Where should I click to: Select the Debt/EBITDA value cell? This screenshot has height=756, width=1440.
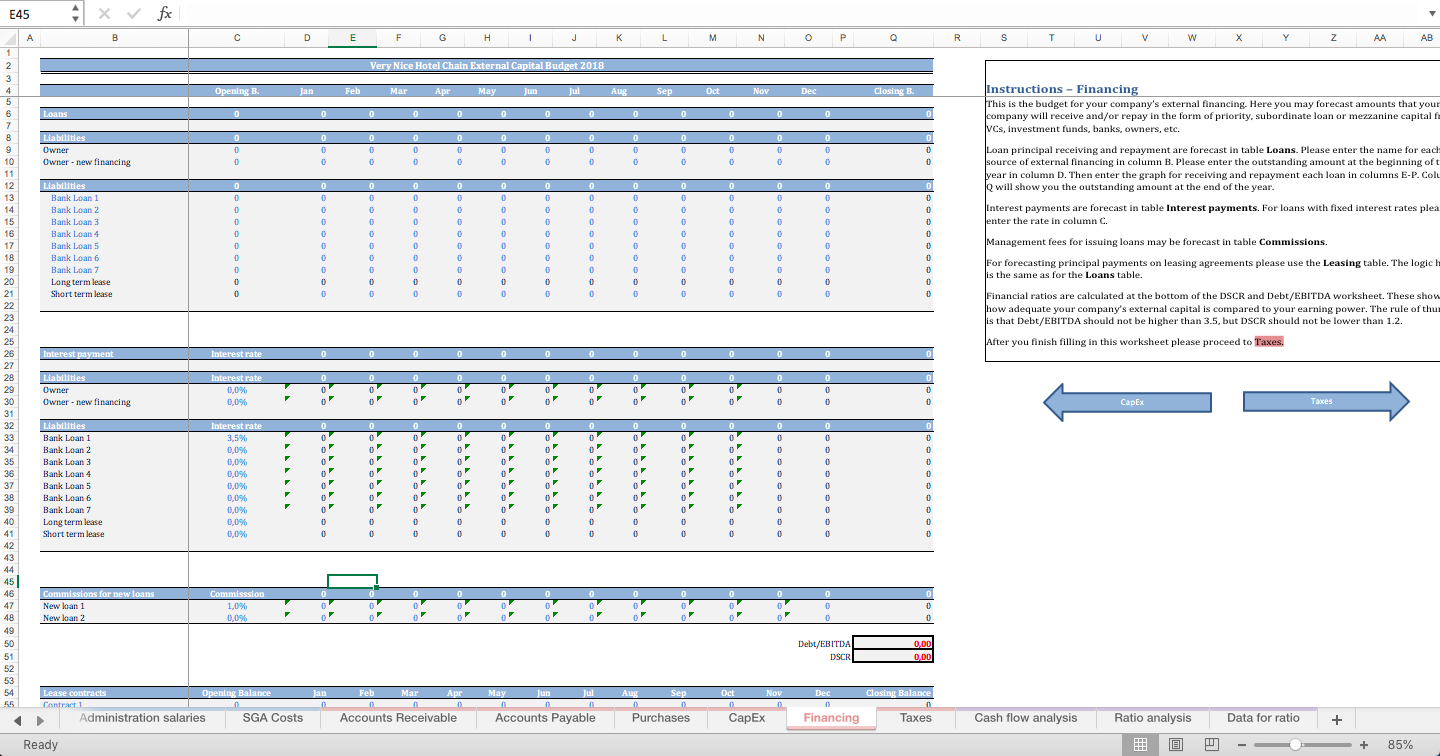(893, 644)
